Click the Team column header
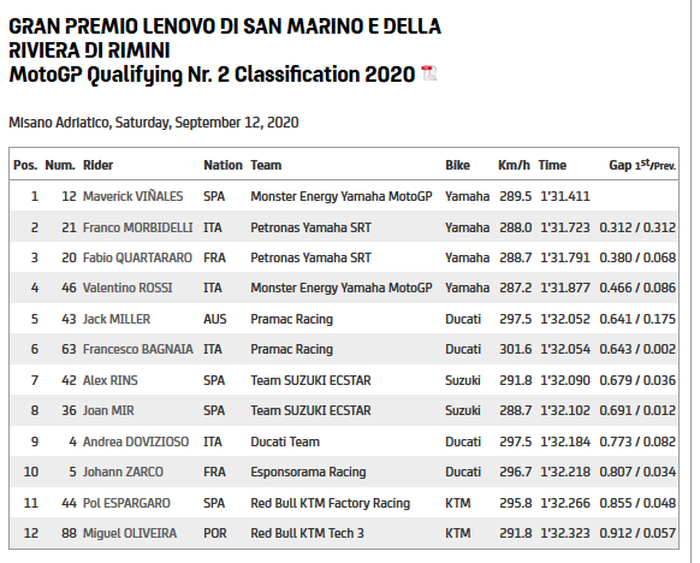 tap(266, 165)
